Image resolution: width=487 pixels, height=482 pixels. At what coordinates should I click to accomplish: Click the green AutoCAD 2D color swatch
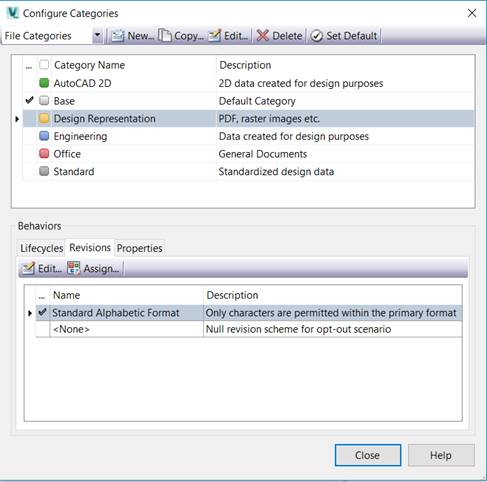pyautogui.click(x=44, y=83)
